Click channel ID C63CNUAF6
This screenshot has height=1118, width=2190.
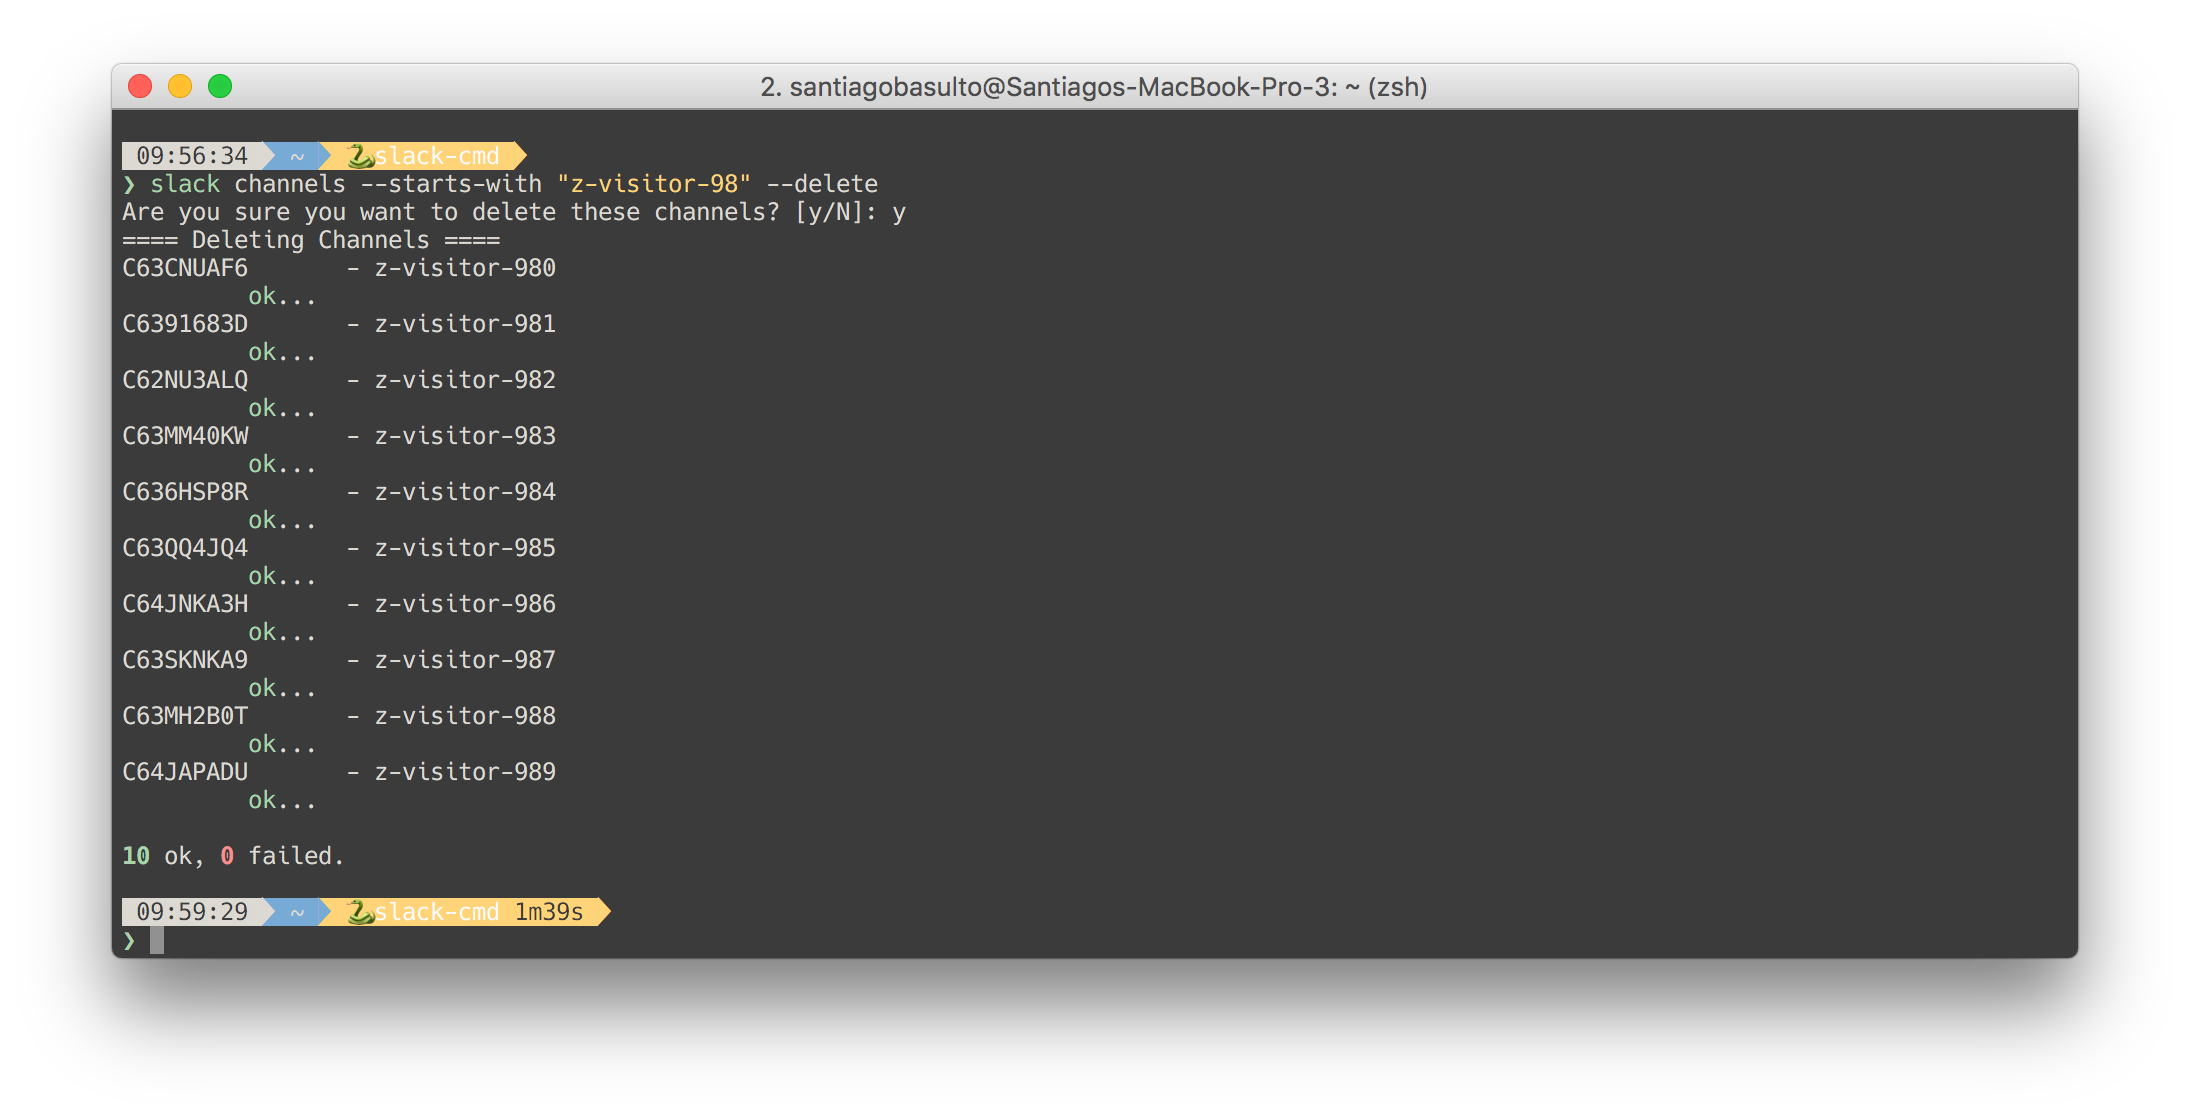185,268
